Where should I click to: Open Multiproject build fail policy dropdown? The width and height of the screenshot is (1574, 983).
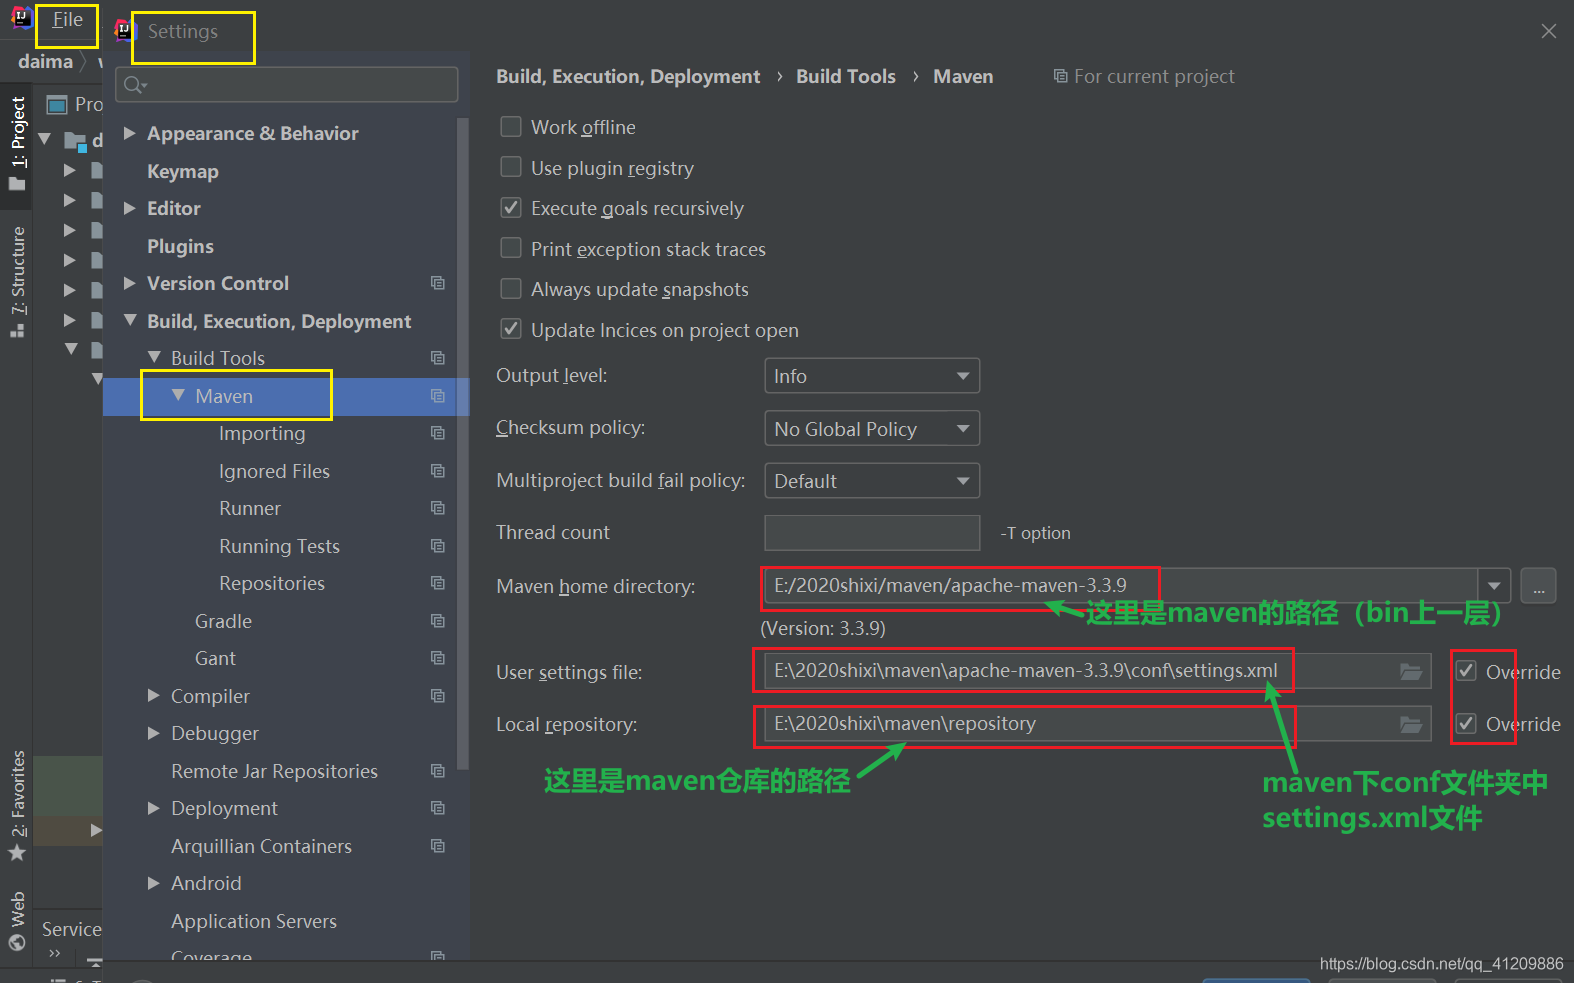pyautogui.click(x=872, y=481)
